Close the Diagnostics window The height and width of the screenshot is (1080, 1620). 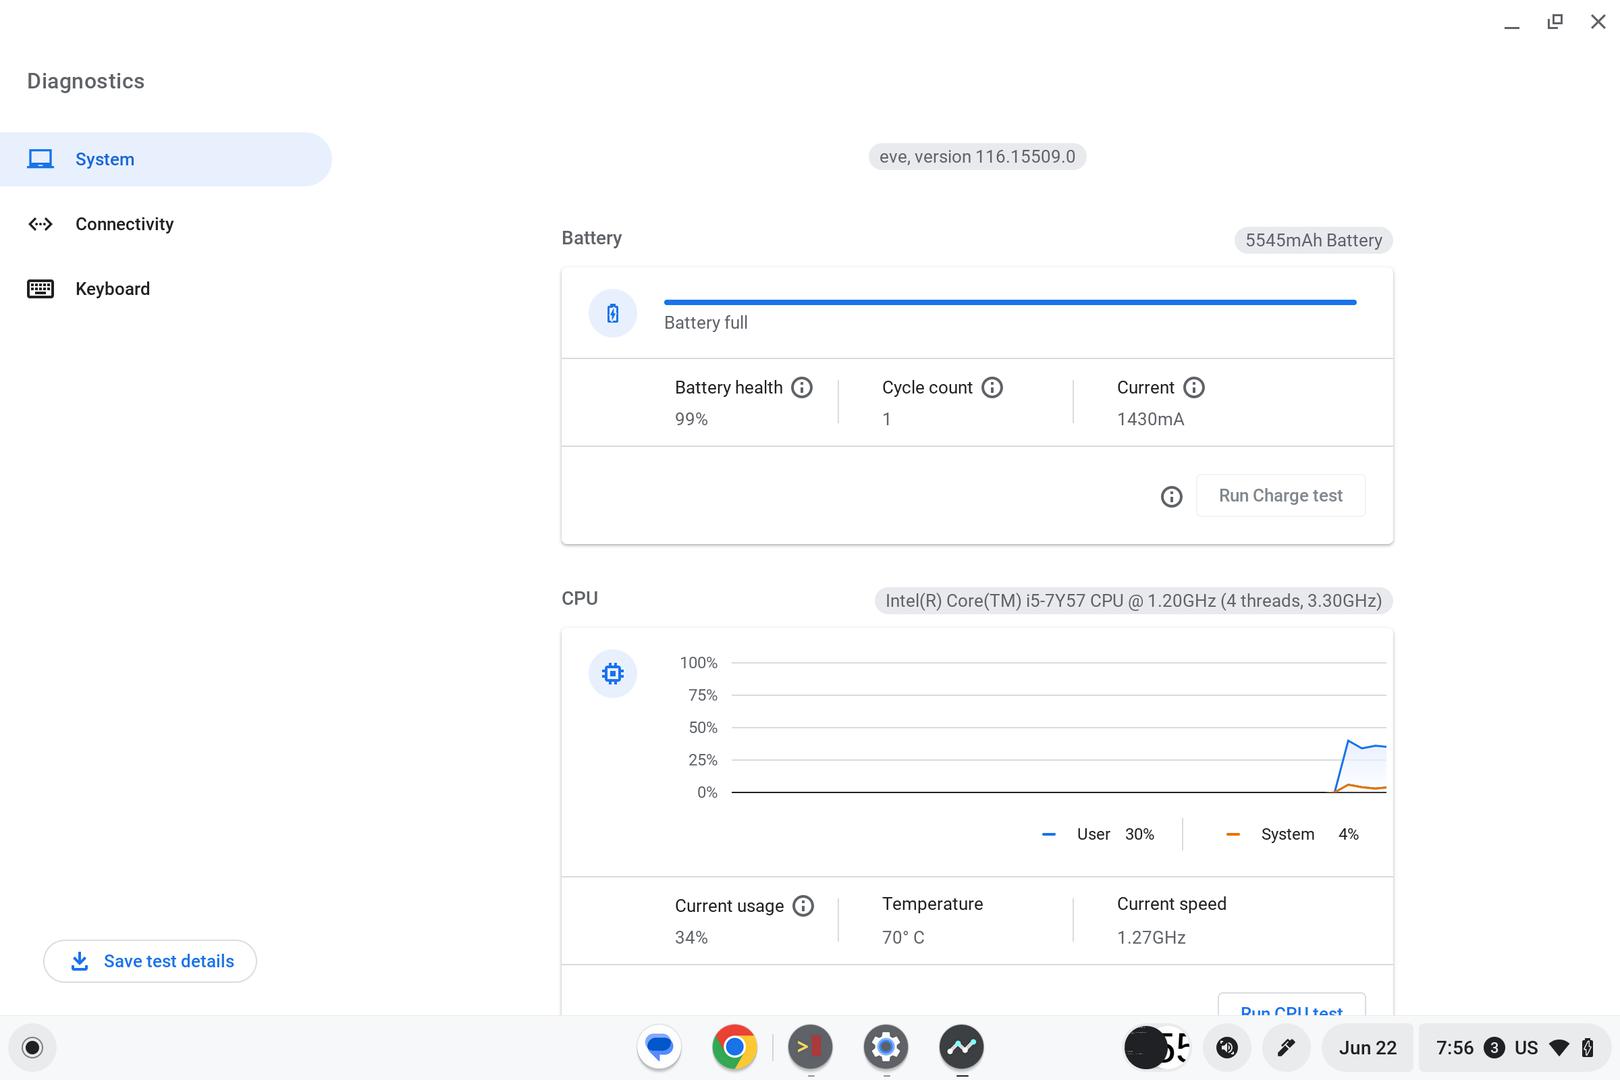1598,22
